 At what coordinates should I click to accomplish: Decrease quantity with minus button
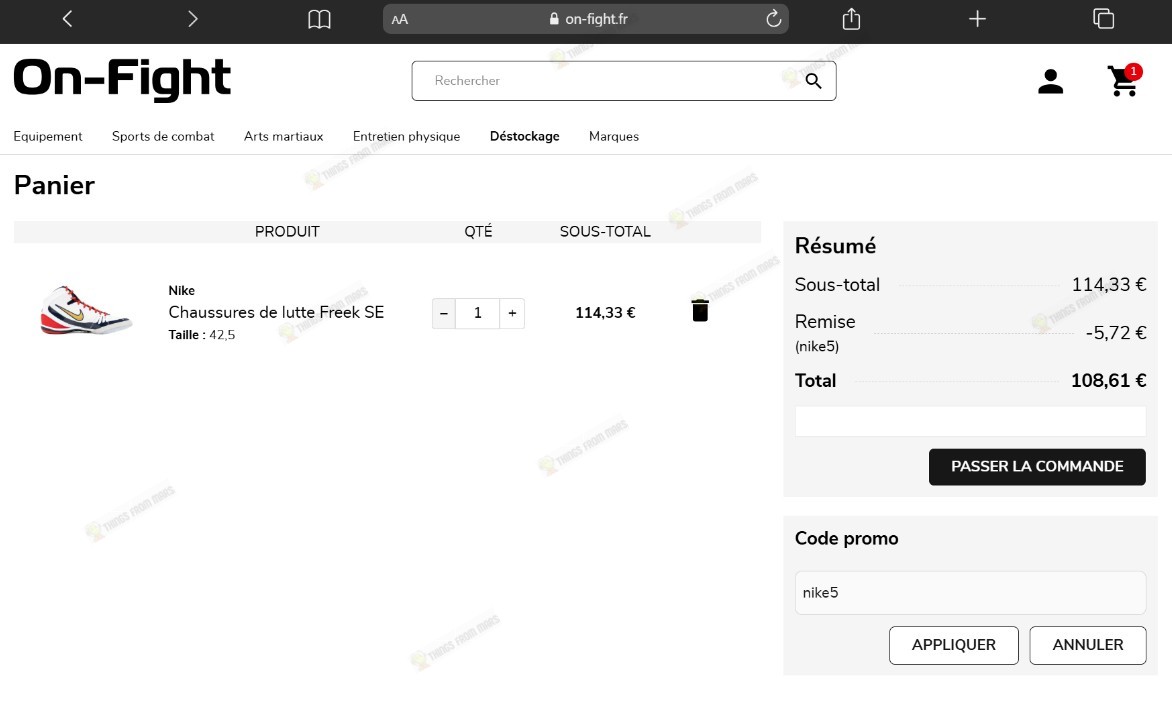[x=444, y=313]
